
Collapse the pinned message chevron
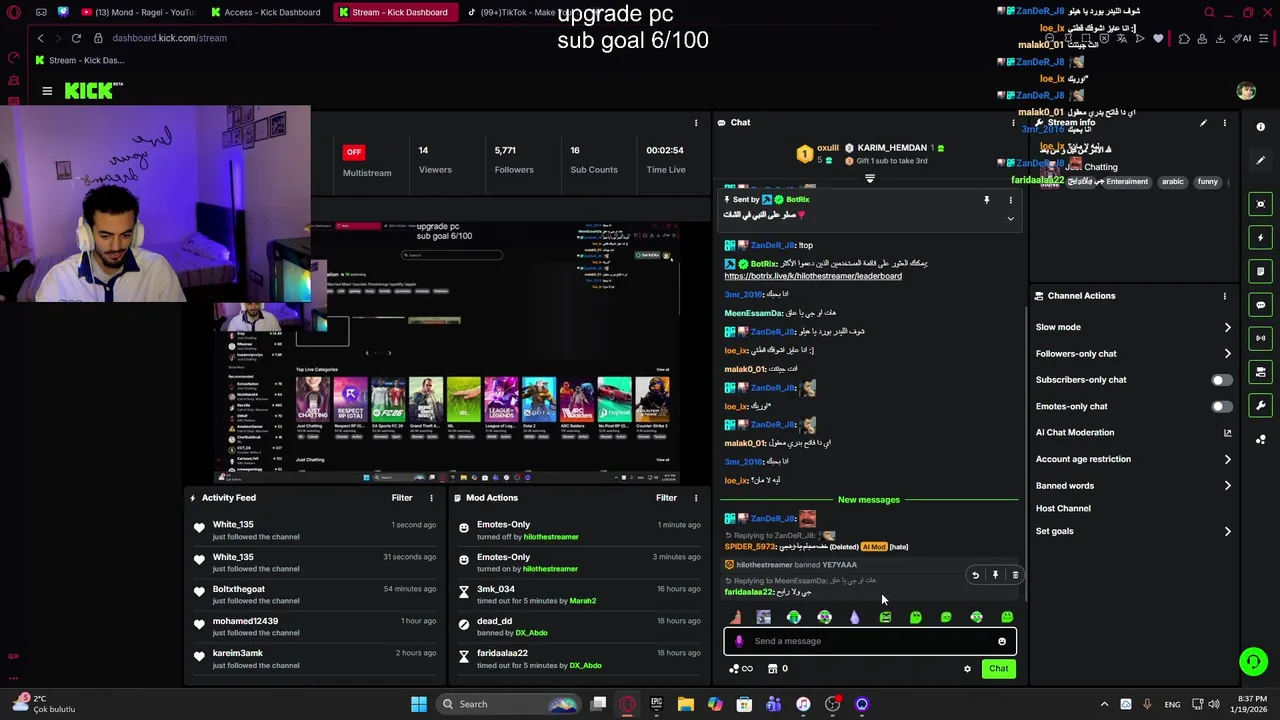[x=1010, y=218]
